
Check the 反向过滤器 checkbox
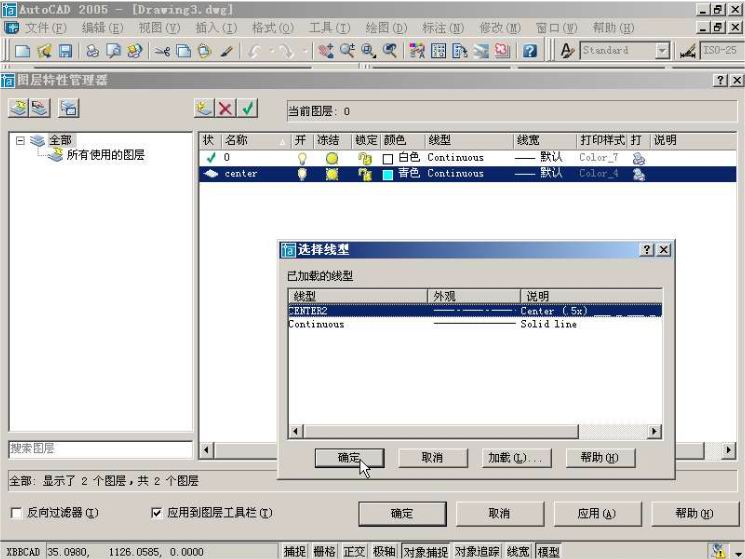point(17,513)
